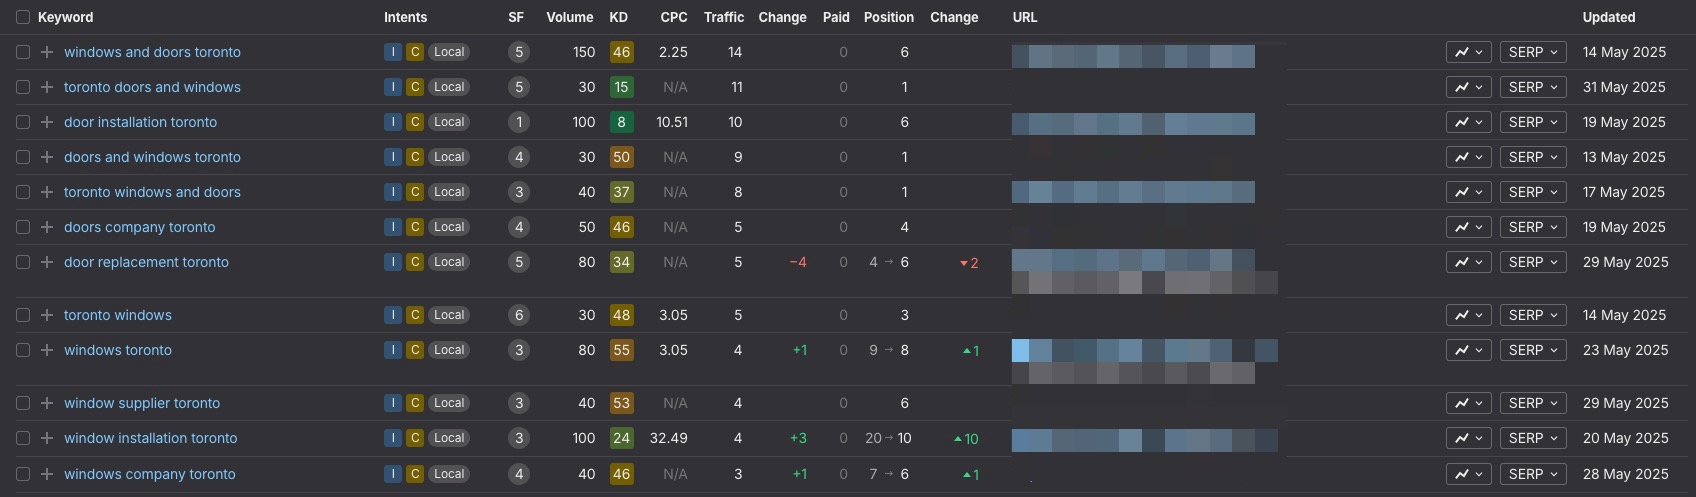The height and width of the screenshot is (497, 1696).
Task: Click Informational intent badge for 'windows toronto'
Action: [x=393, y=350]
